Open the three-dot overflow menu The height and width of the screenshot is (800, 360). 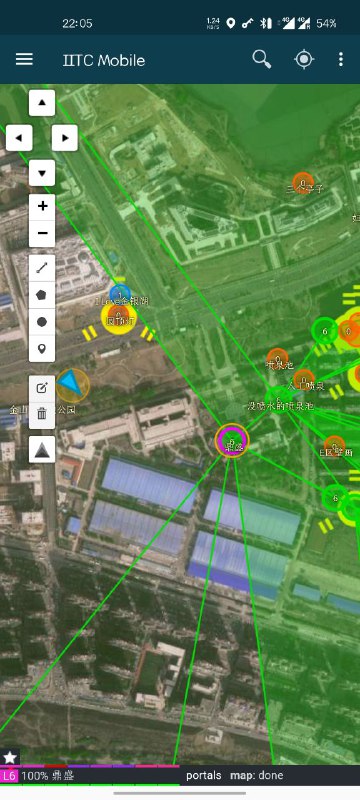pos(341,60)
